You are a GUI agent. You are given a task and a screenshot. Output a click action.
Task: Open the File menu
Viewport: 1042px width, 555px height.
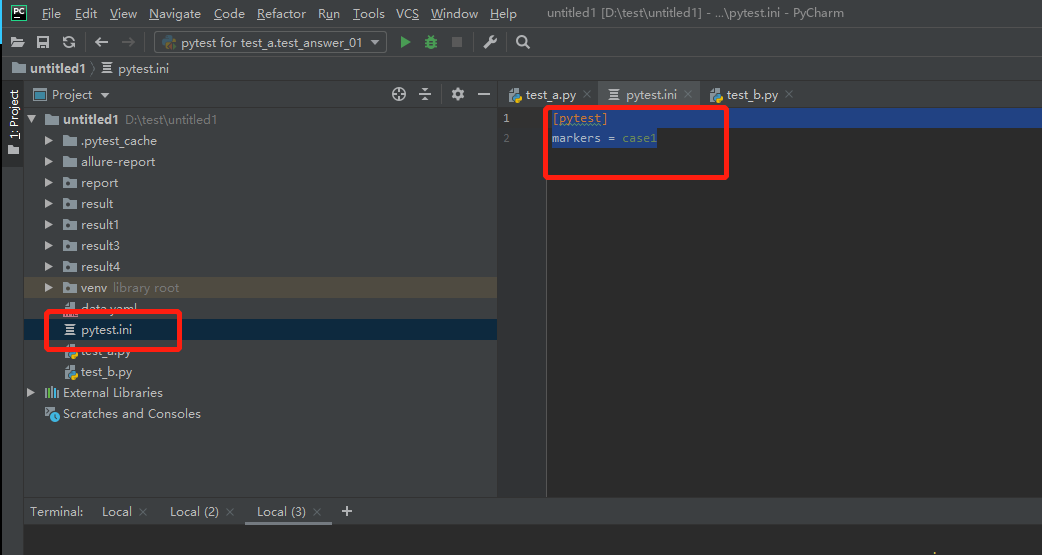point(51,13)
